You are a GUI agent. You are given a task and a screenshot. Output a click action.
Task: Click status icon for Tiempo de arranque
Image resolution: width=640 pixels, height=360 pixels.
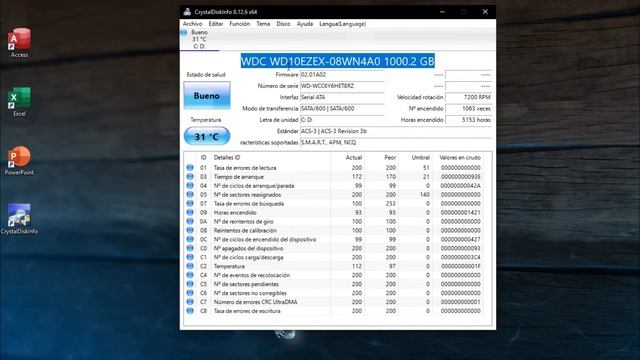tap(190, 176)
